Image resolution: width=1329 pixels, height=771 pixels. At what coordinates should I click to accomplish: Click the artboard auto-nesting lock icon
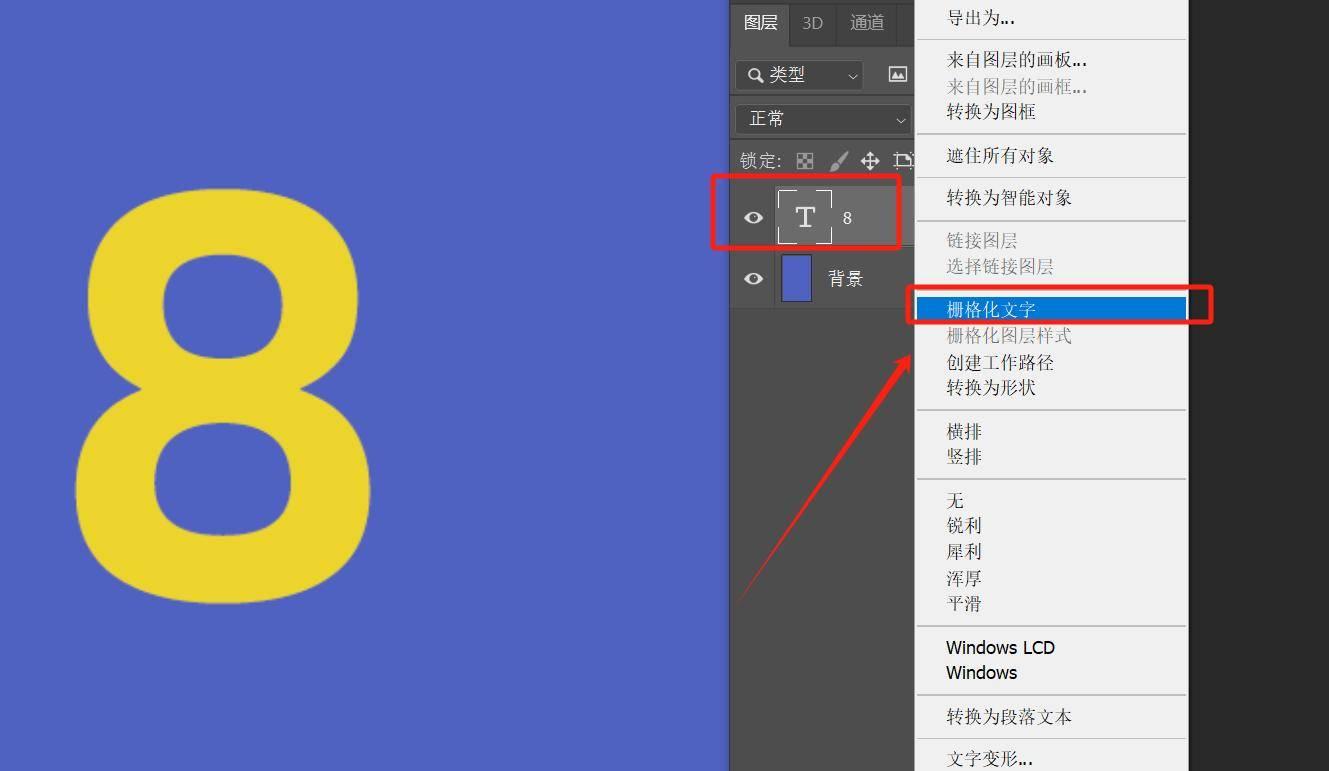pos(903,161)
